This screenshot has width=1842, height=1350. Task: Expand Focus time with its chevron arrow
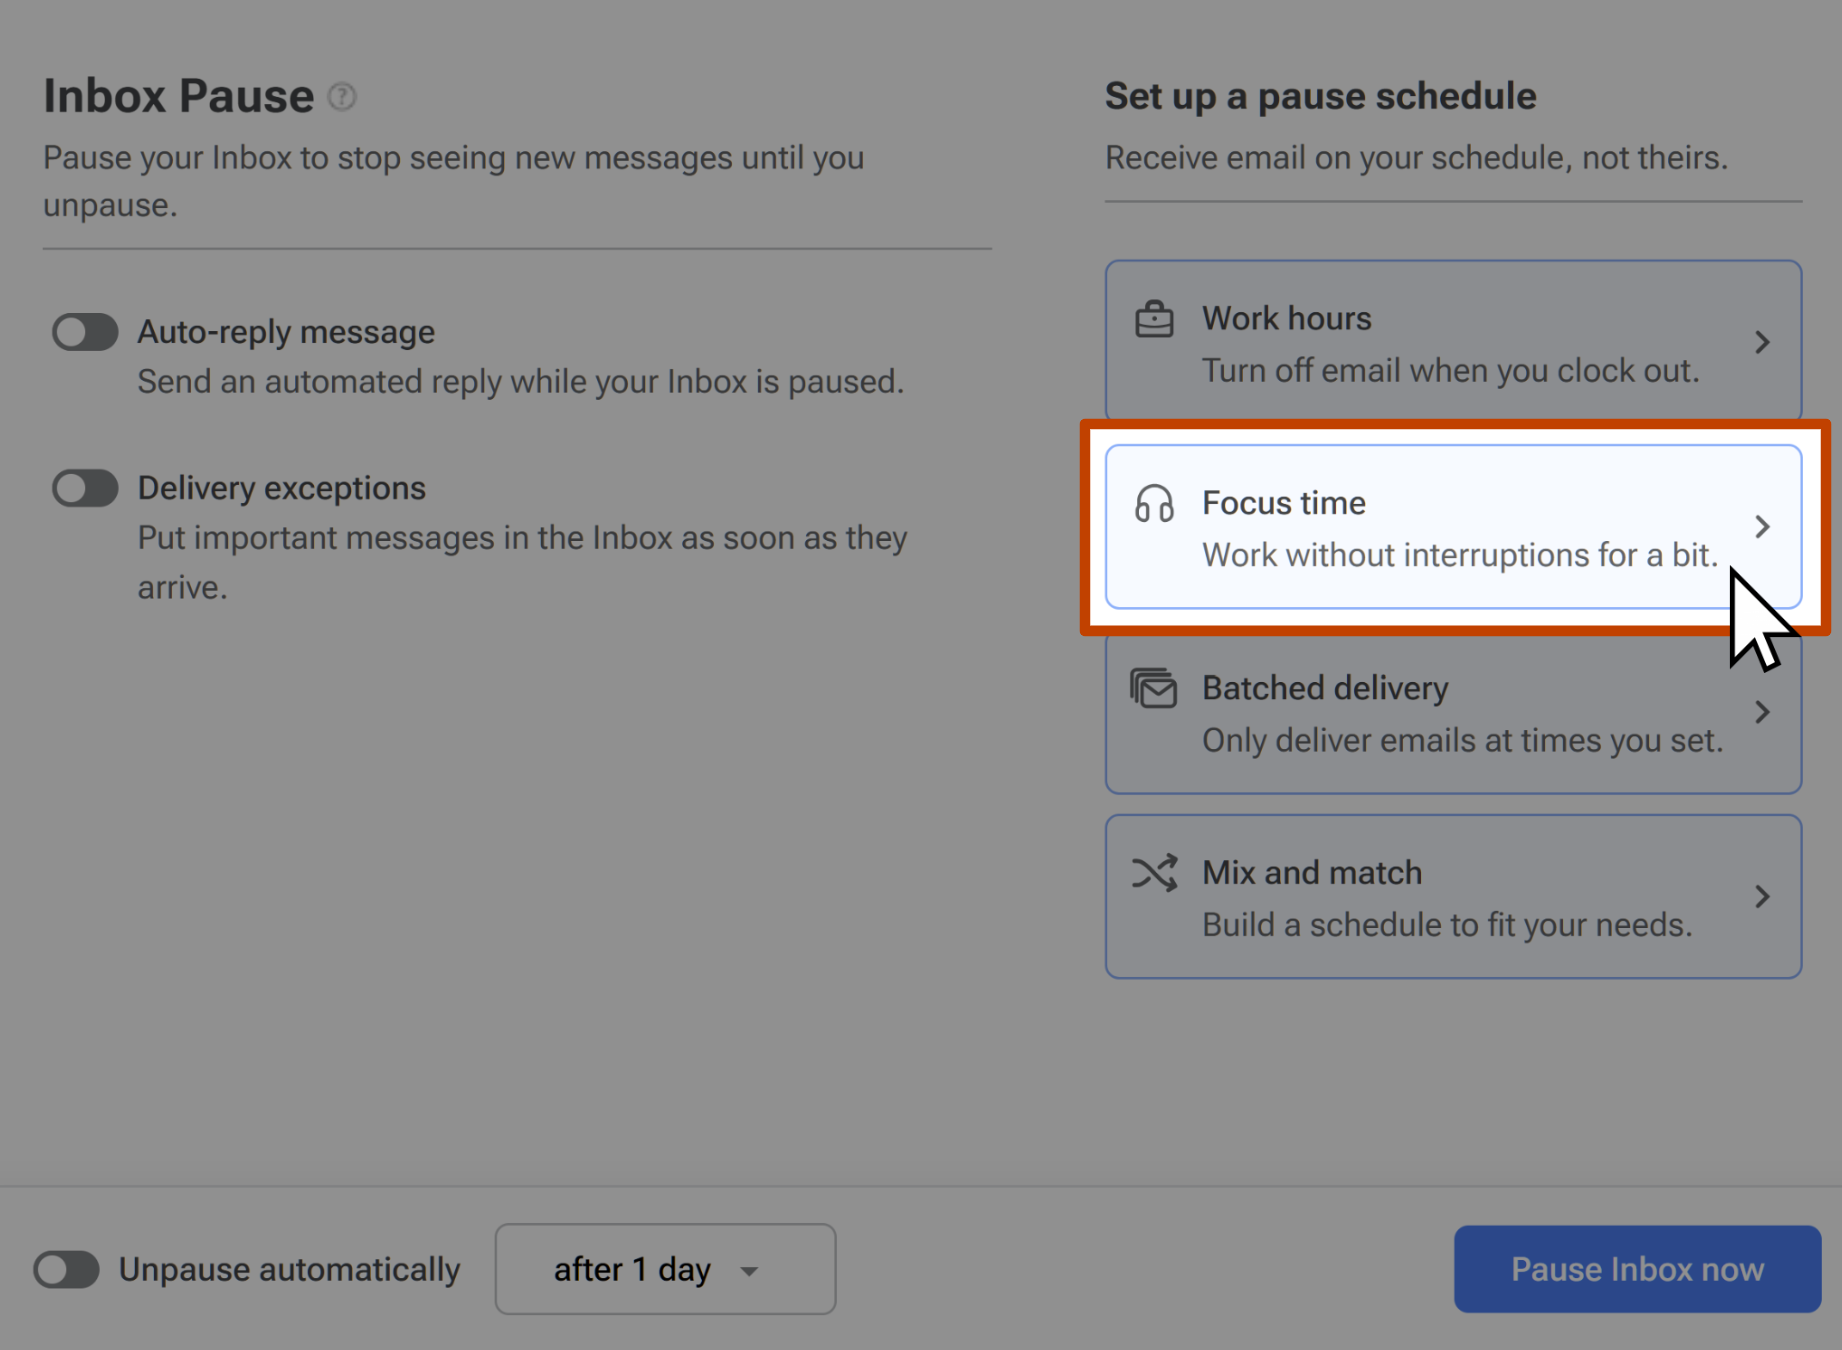coord(1762,527)
